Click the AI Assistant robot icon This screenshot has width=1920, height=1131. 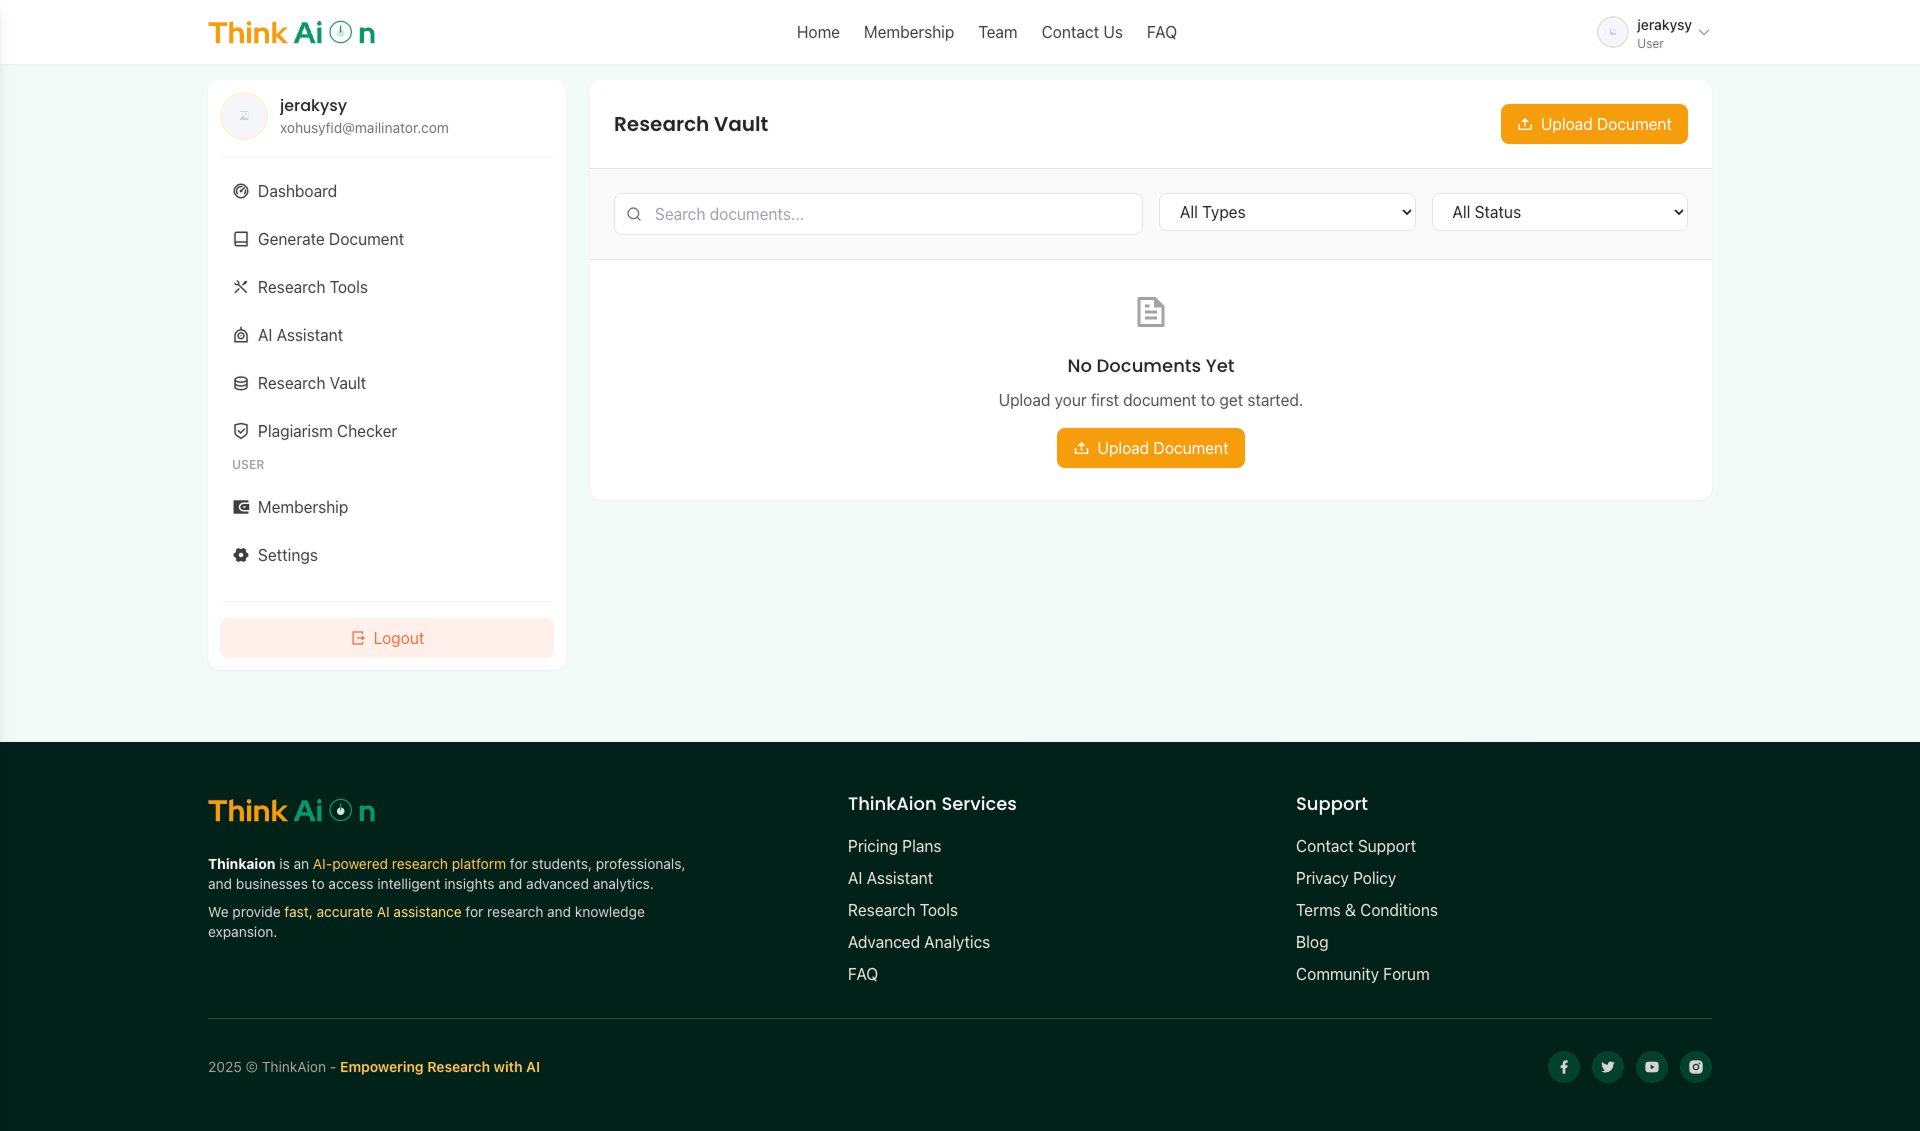click(241, 335)
